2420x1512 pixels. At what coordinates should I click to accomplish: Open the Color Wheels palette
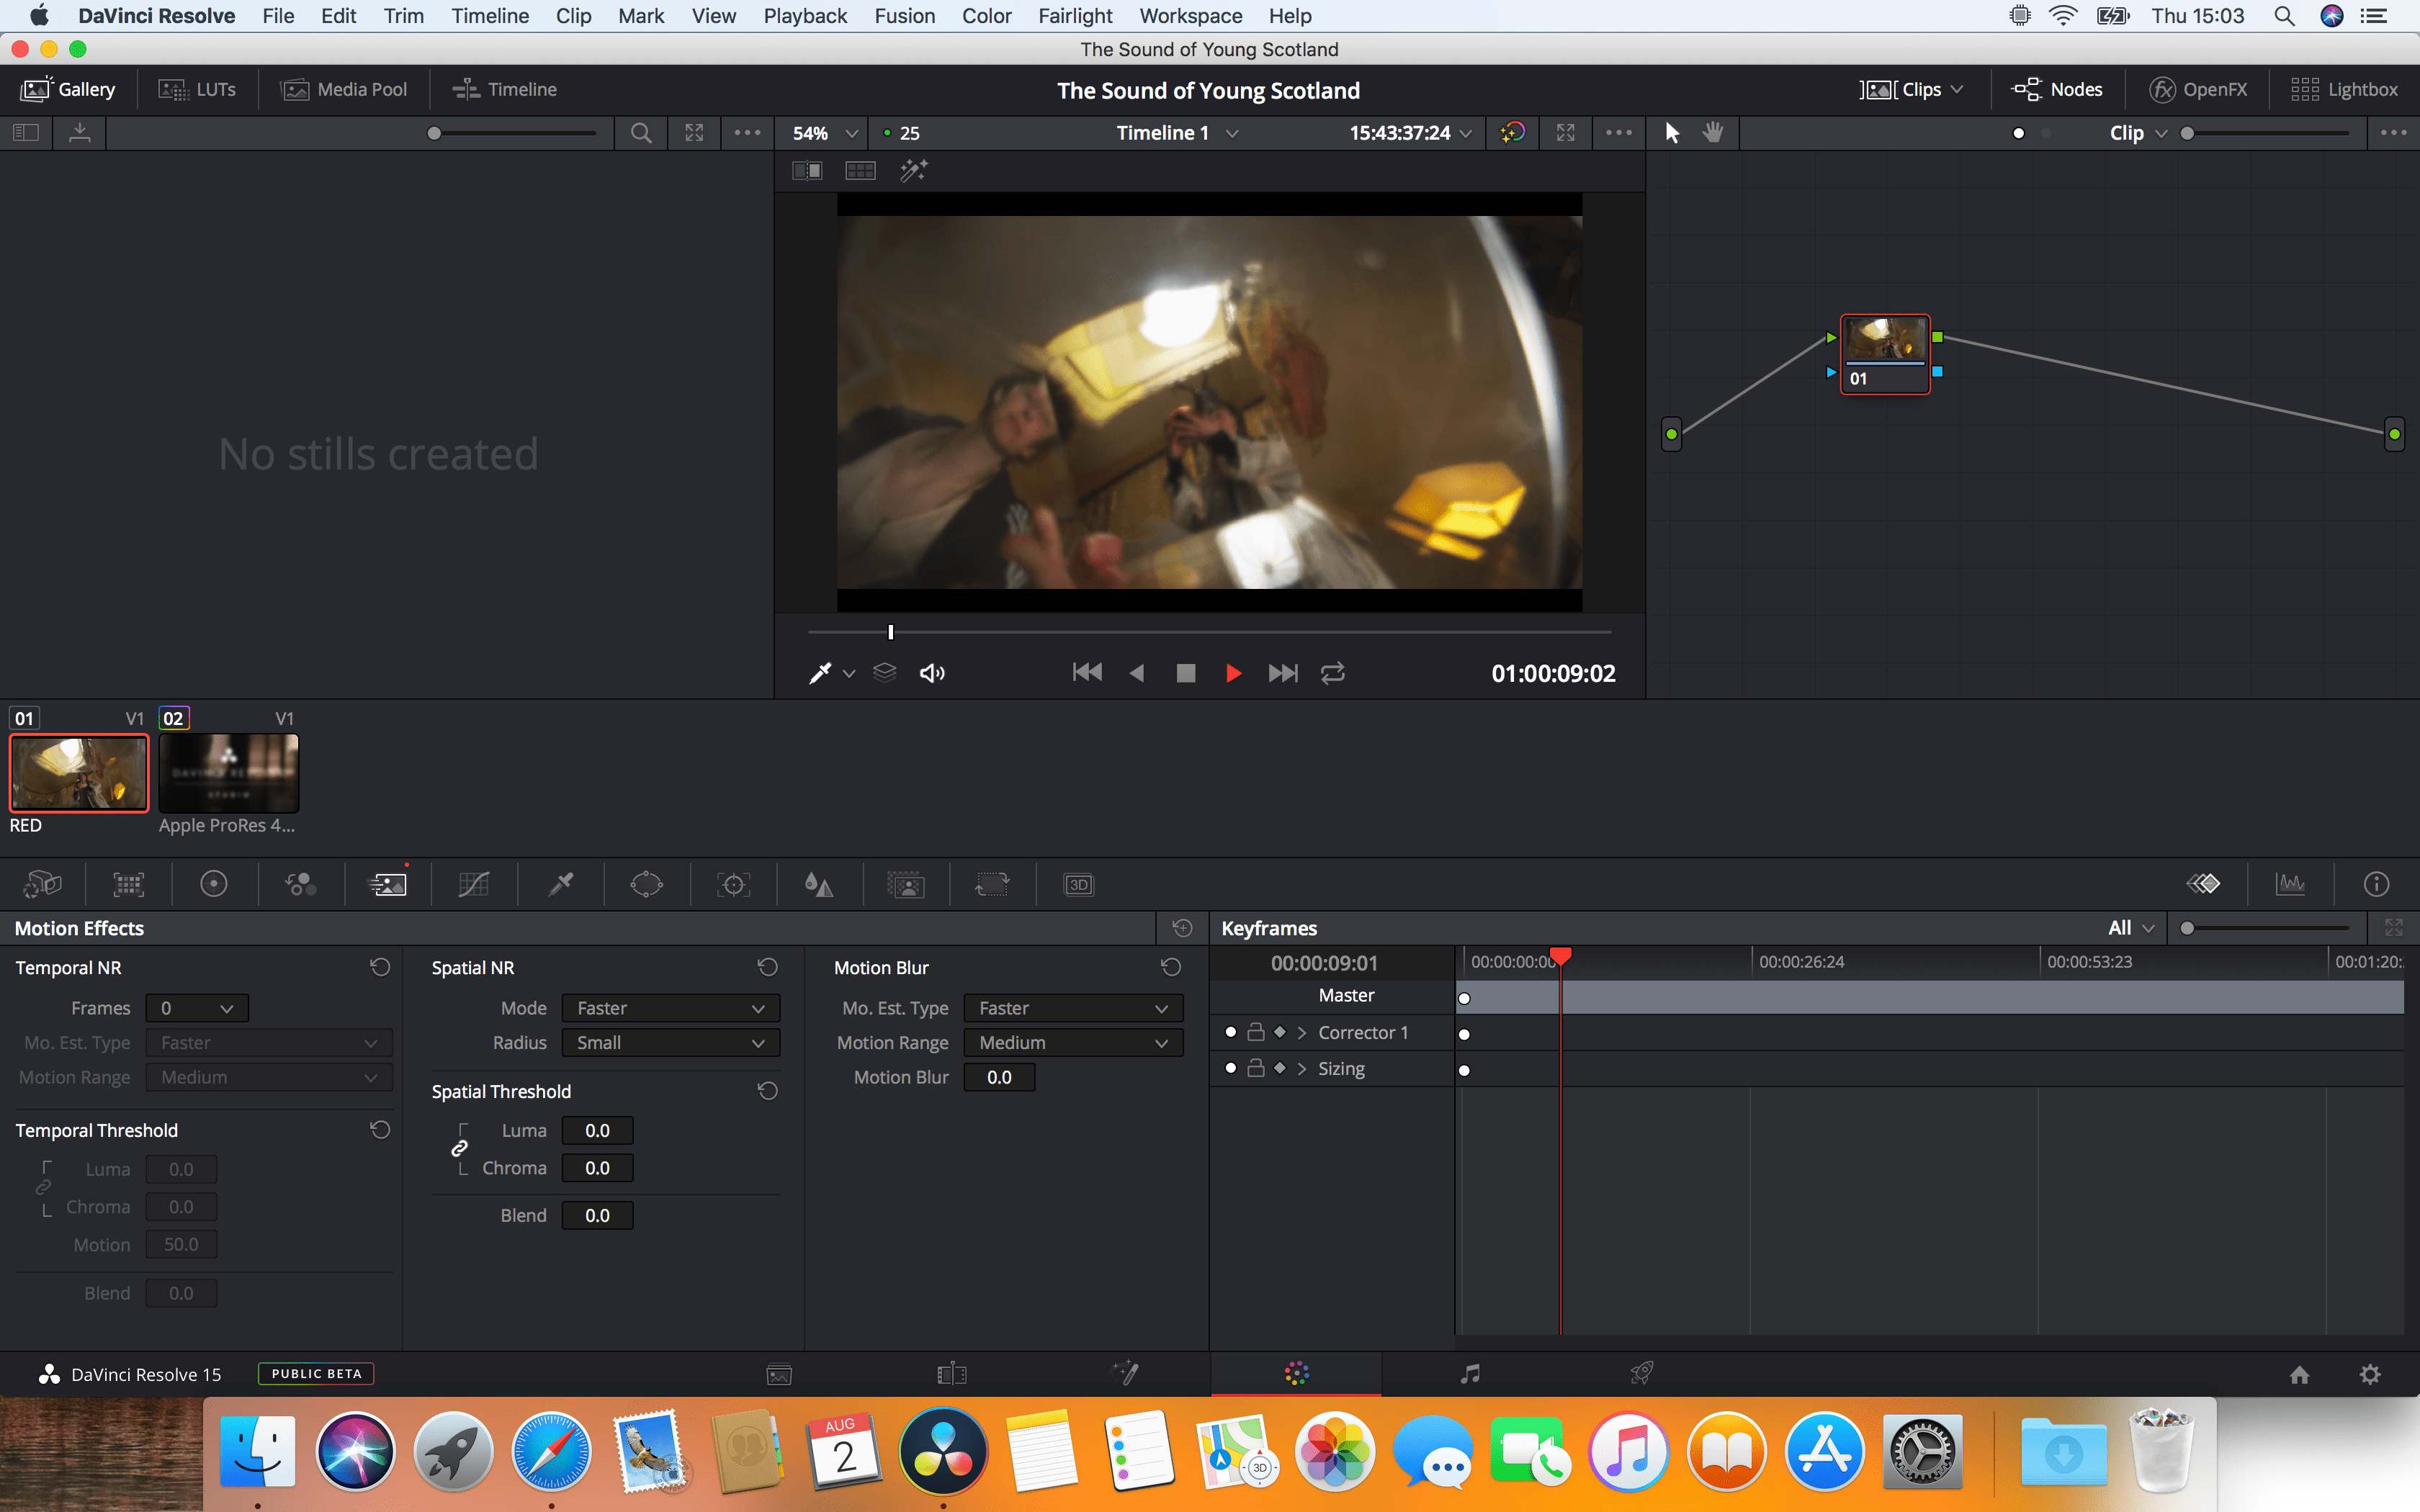[214, 884]
